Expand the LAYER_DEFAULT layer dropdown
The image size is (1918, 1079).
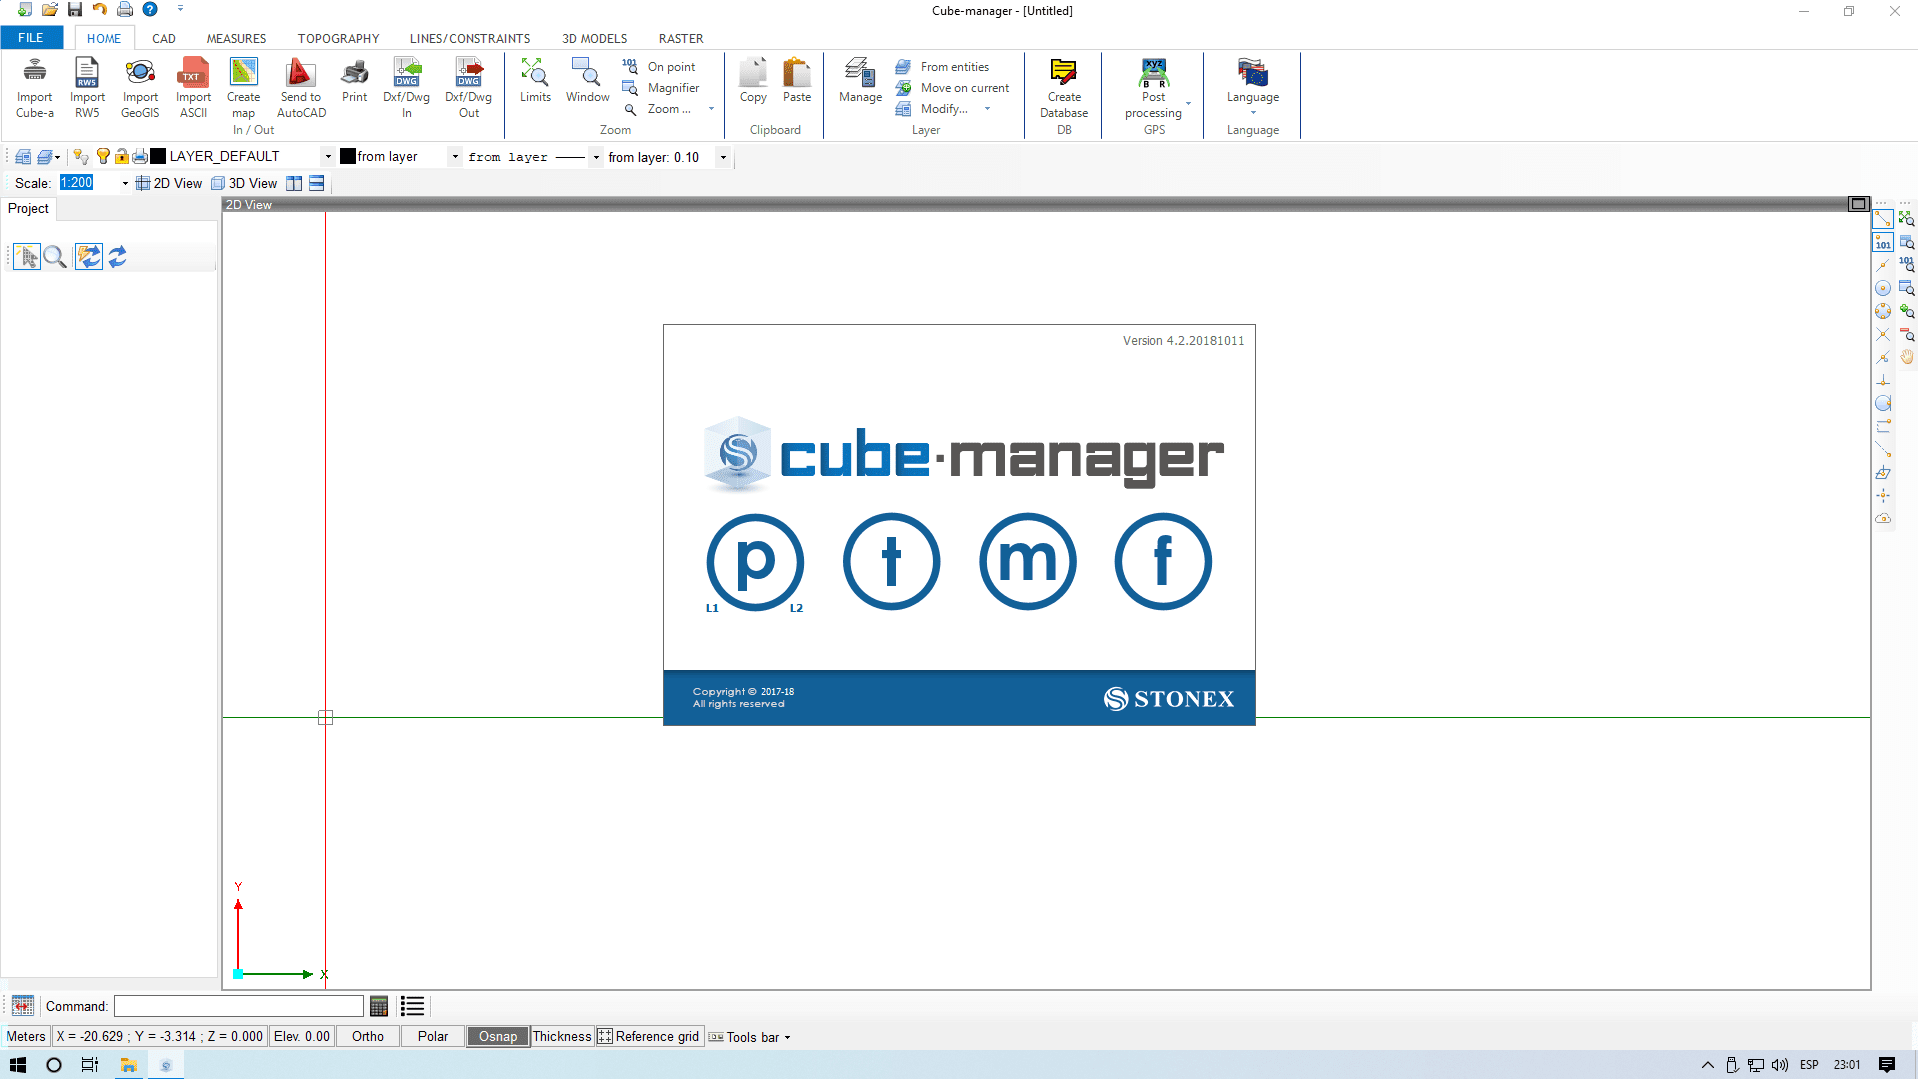(x=328, y=157)
